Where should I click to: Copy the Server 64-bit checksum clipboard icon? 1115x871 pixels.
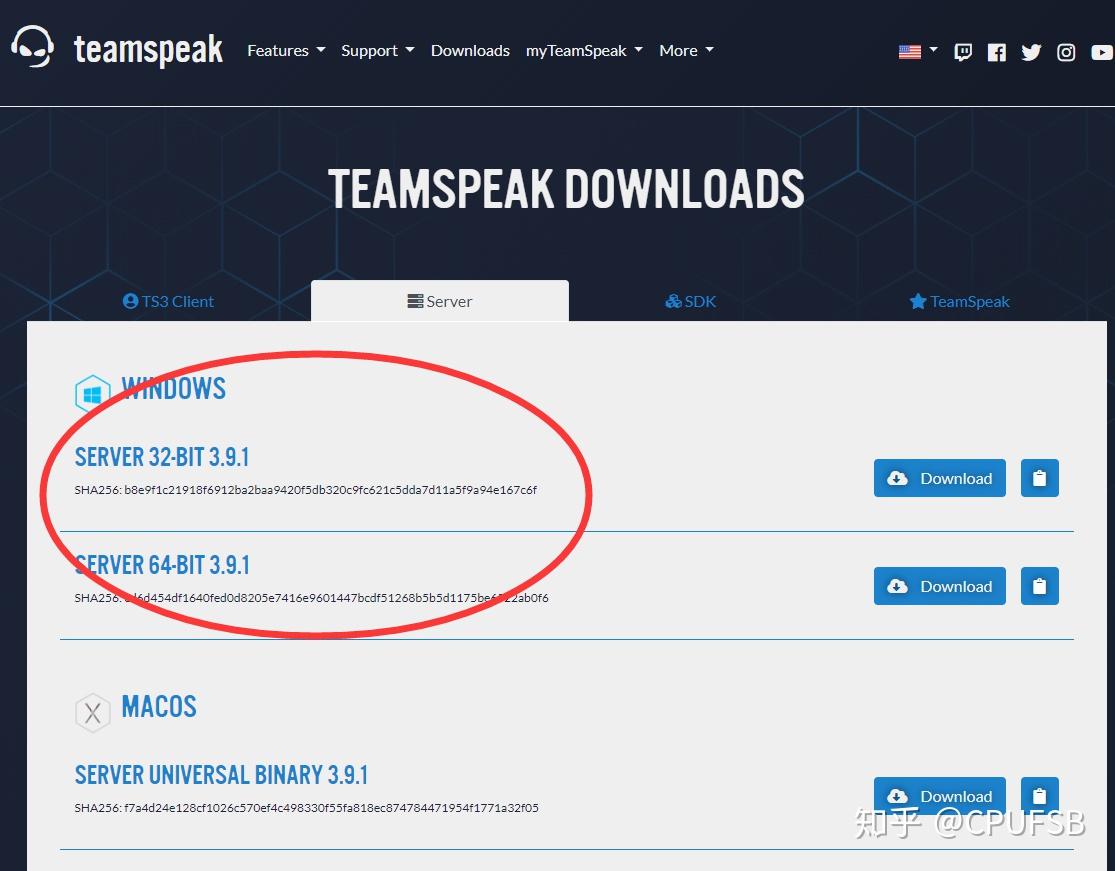(x=1039, y=586)
